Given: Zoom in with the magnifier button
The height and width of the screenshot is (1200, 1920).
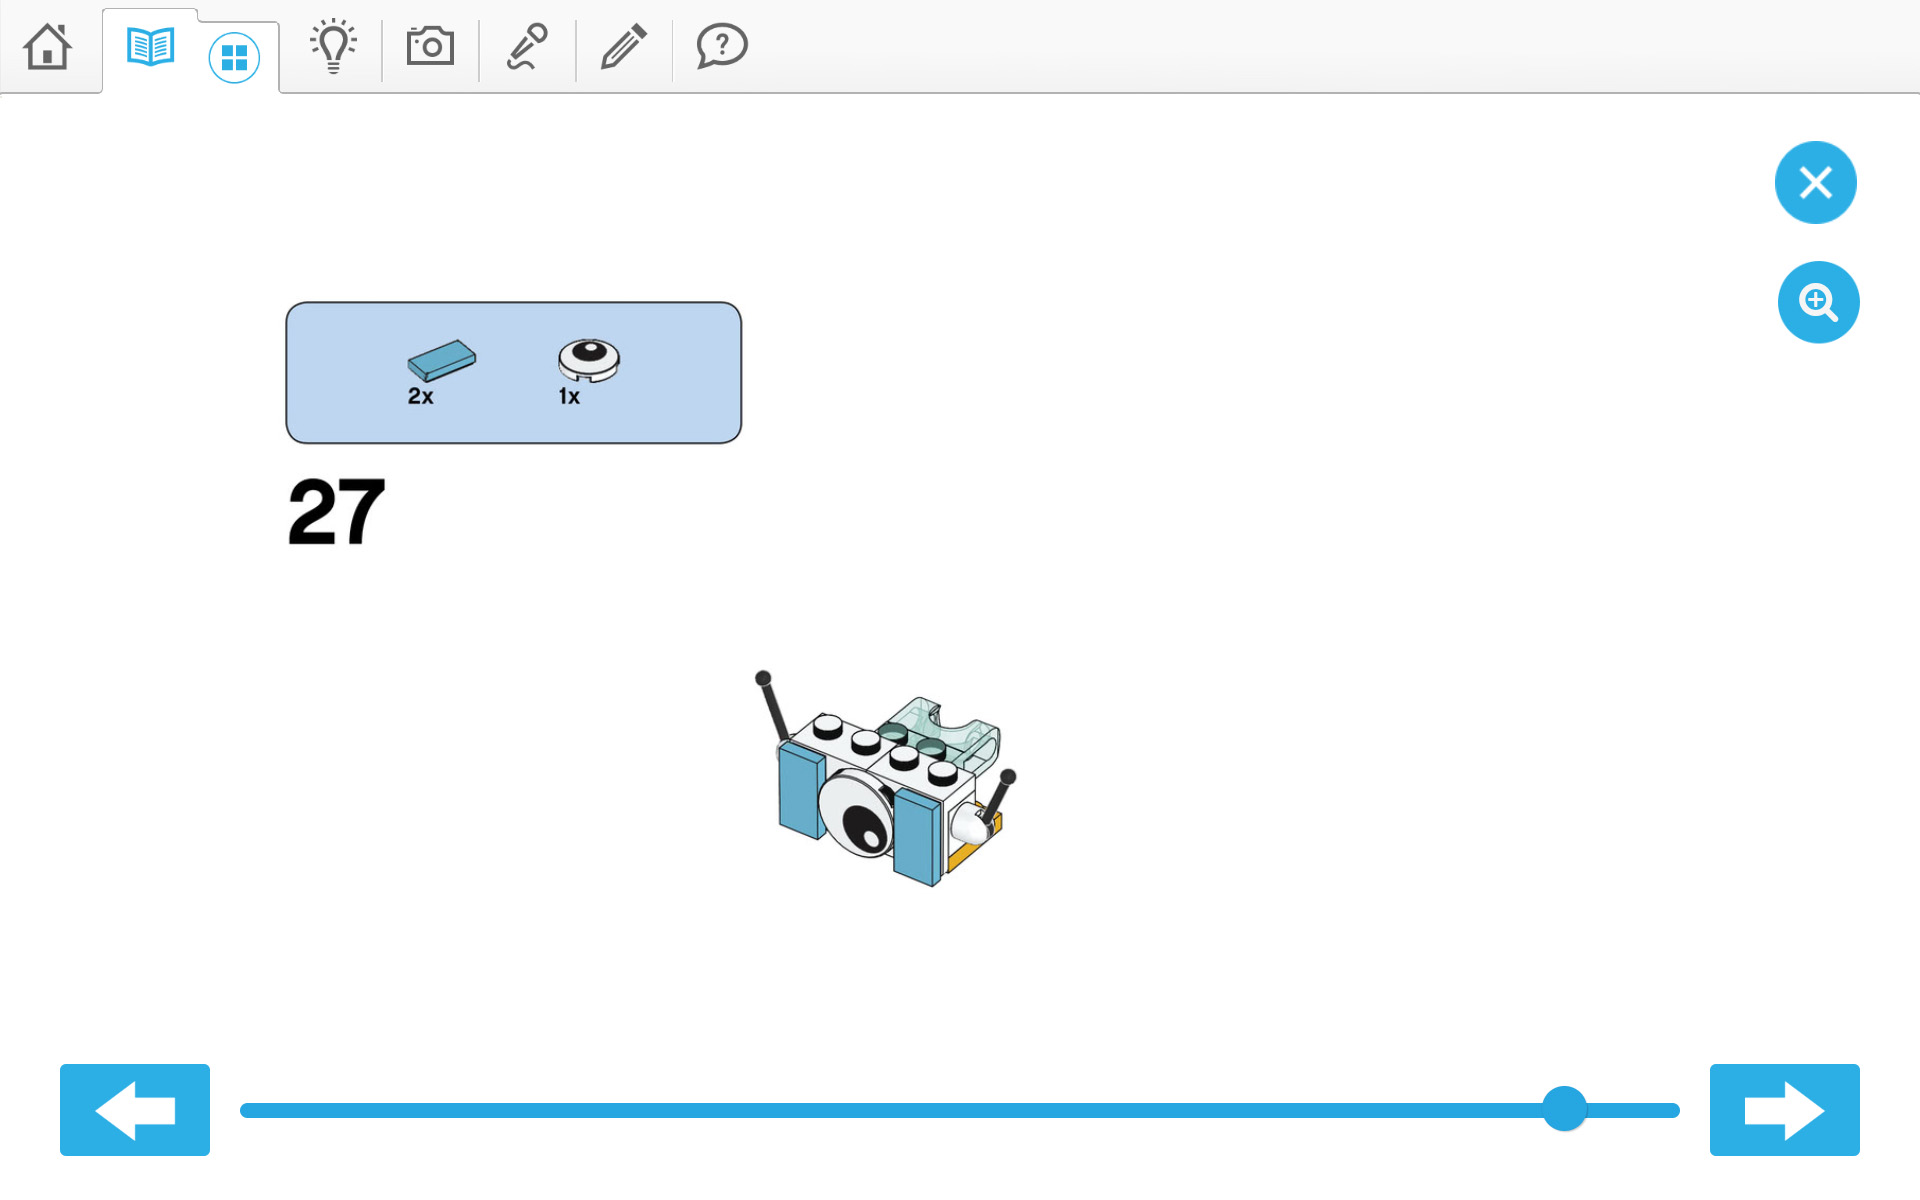Looking at the screenshot, I should click(1818, 302).
